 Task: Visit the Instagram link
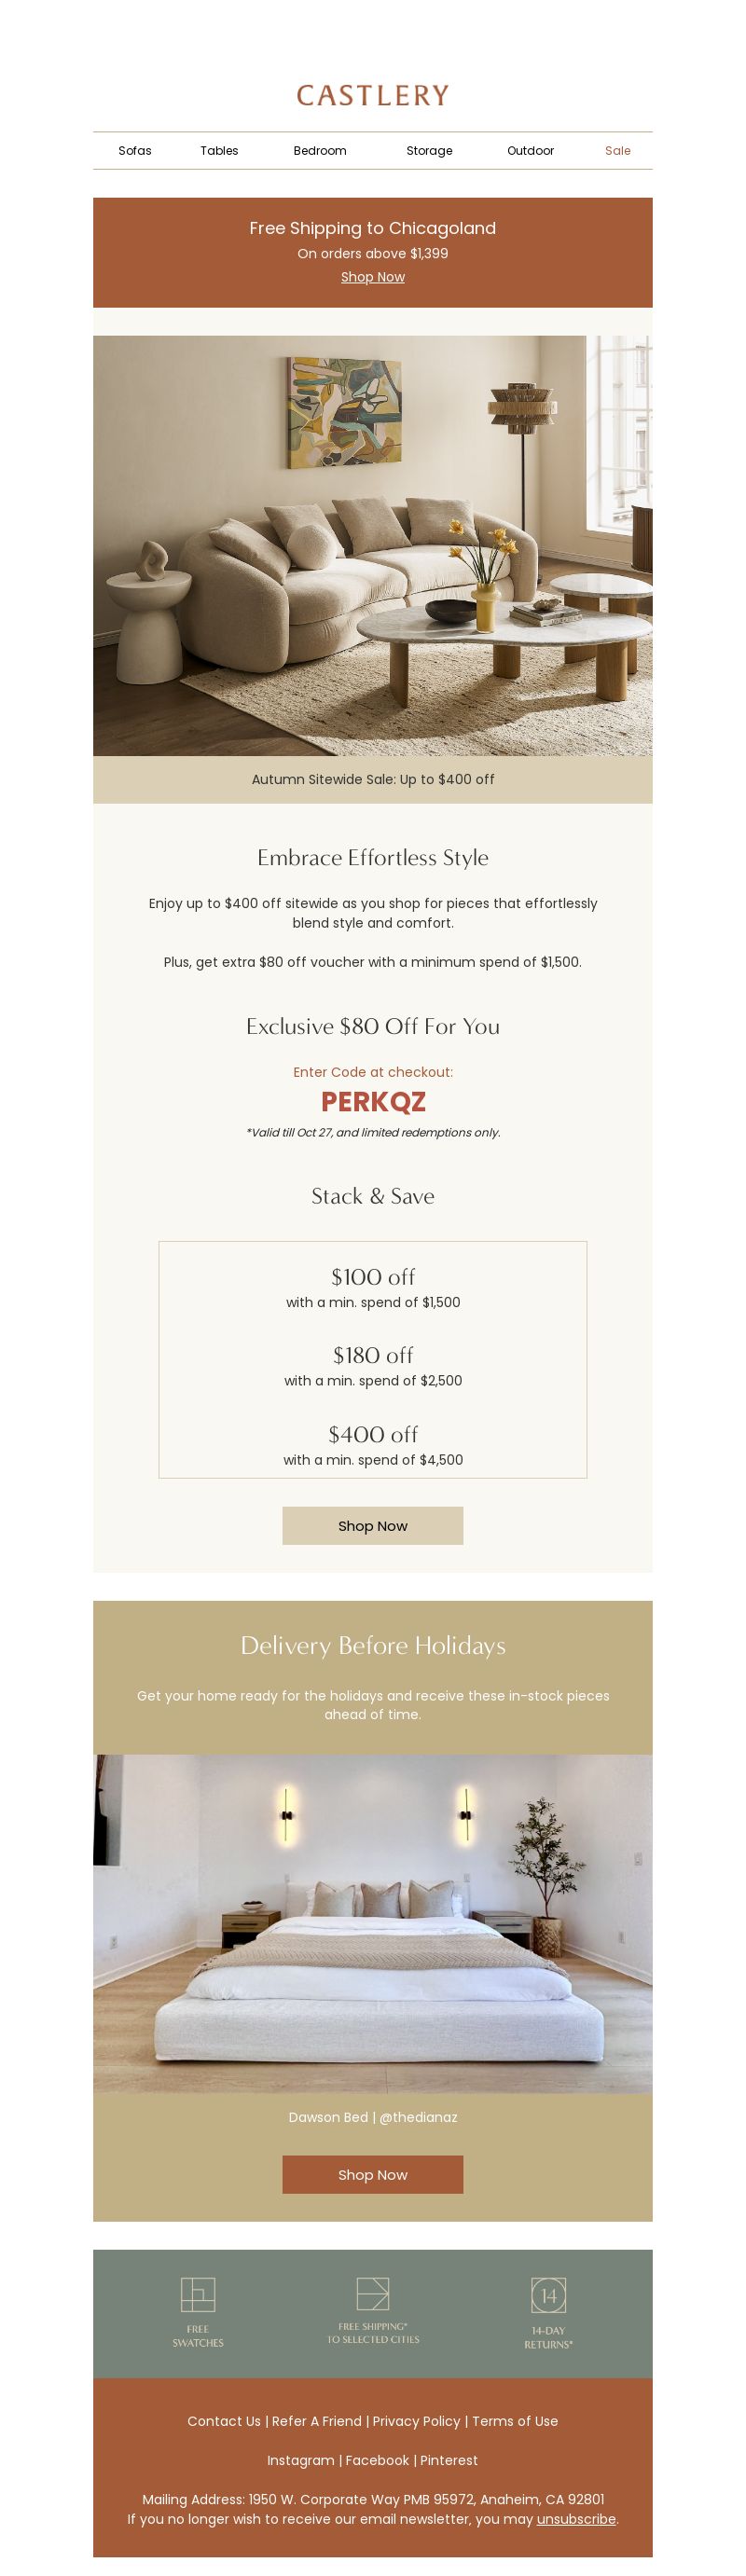pos(301,2459)
